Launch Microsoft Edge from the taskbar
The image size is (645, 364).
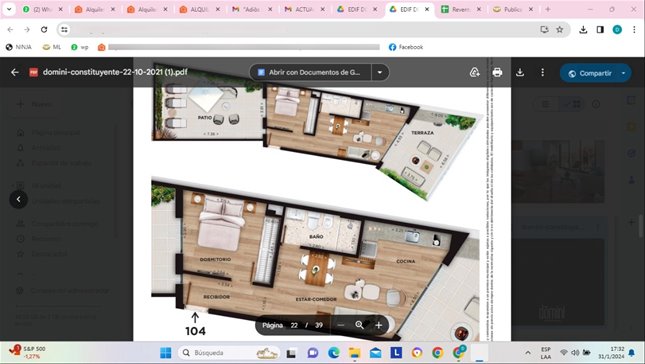tap(334, 352)
